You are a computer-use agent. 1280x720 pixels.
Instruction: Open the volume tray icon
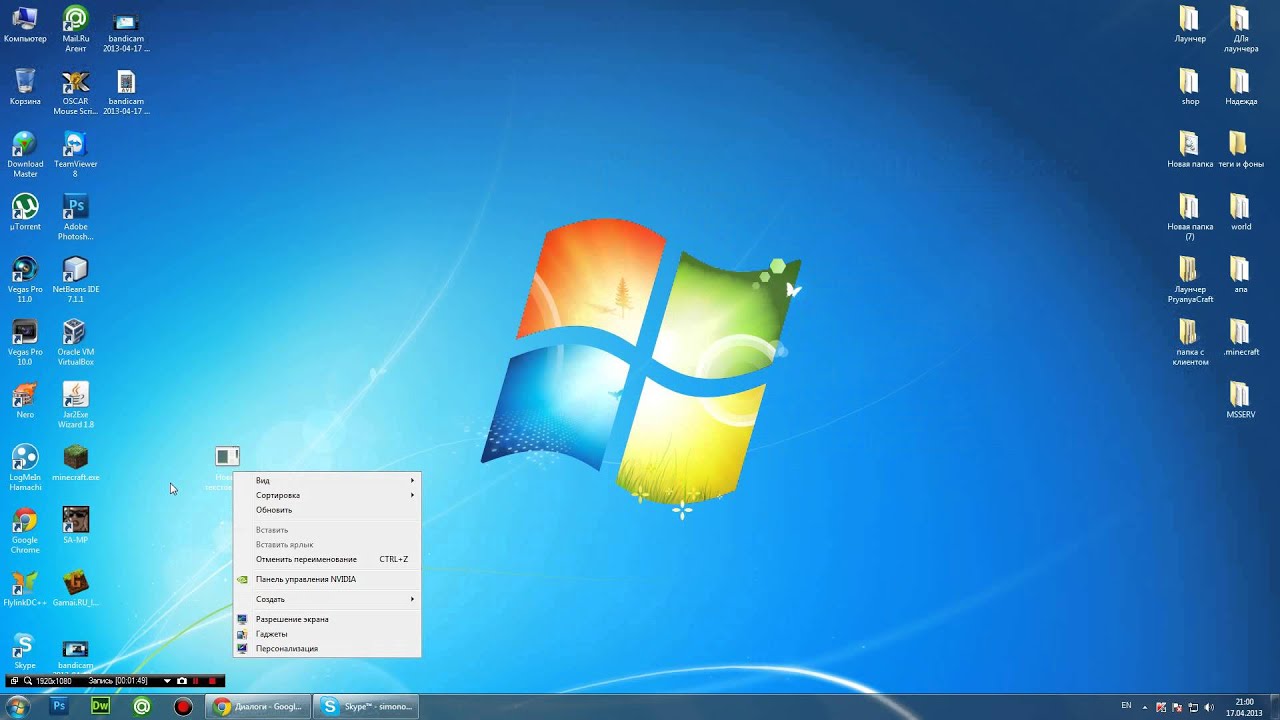[1209, 707]
